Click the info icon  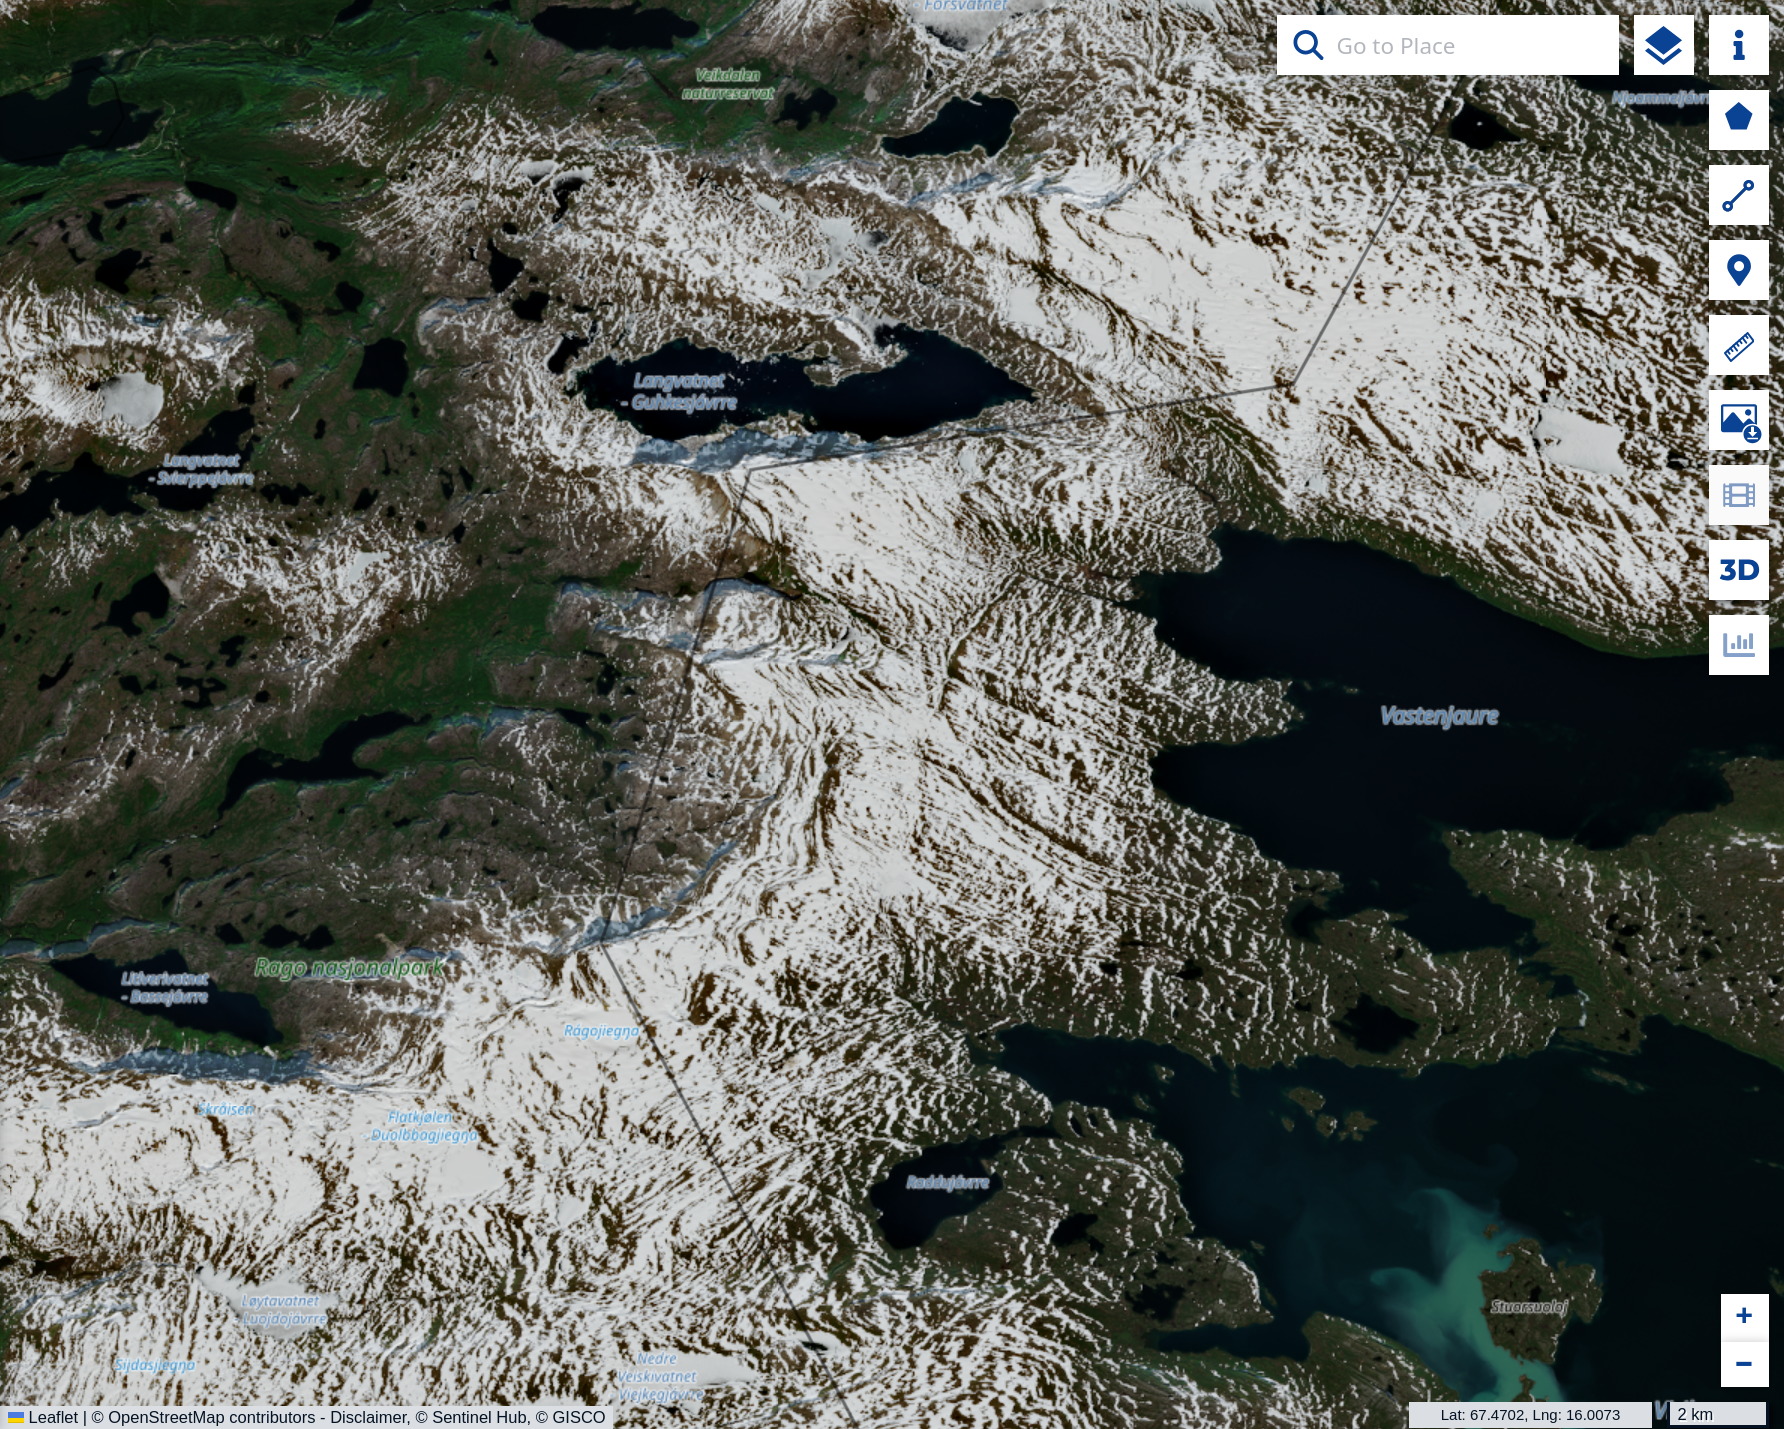1738,45
